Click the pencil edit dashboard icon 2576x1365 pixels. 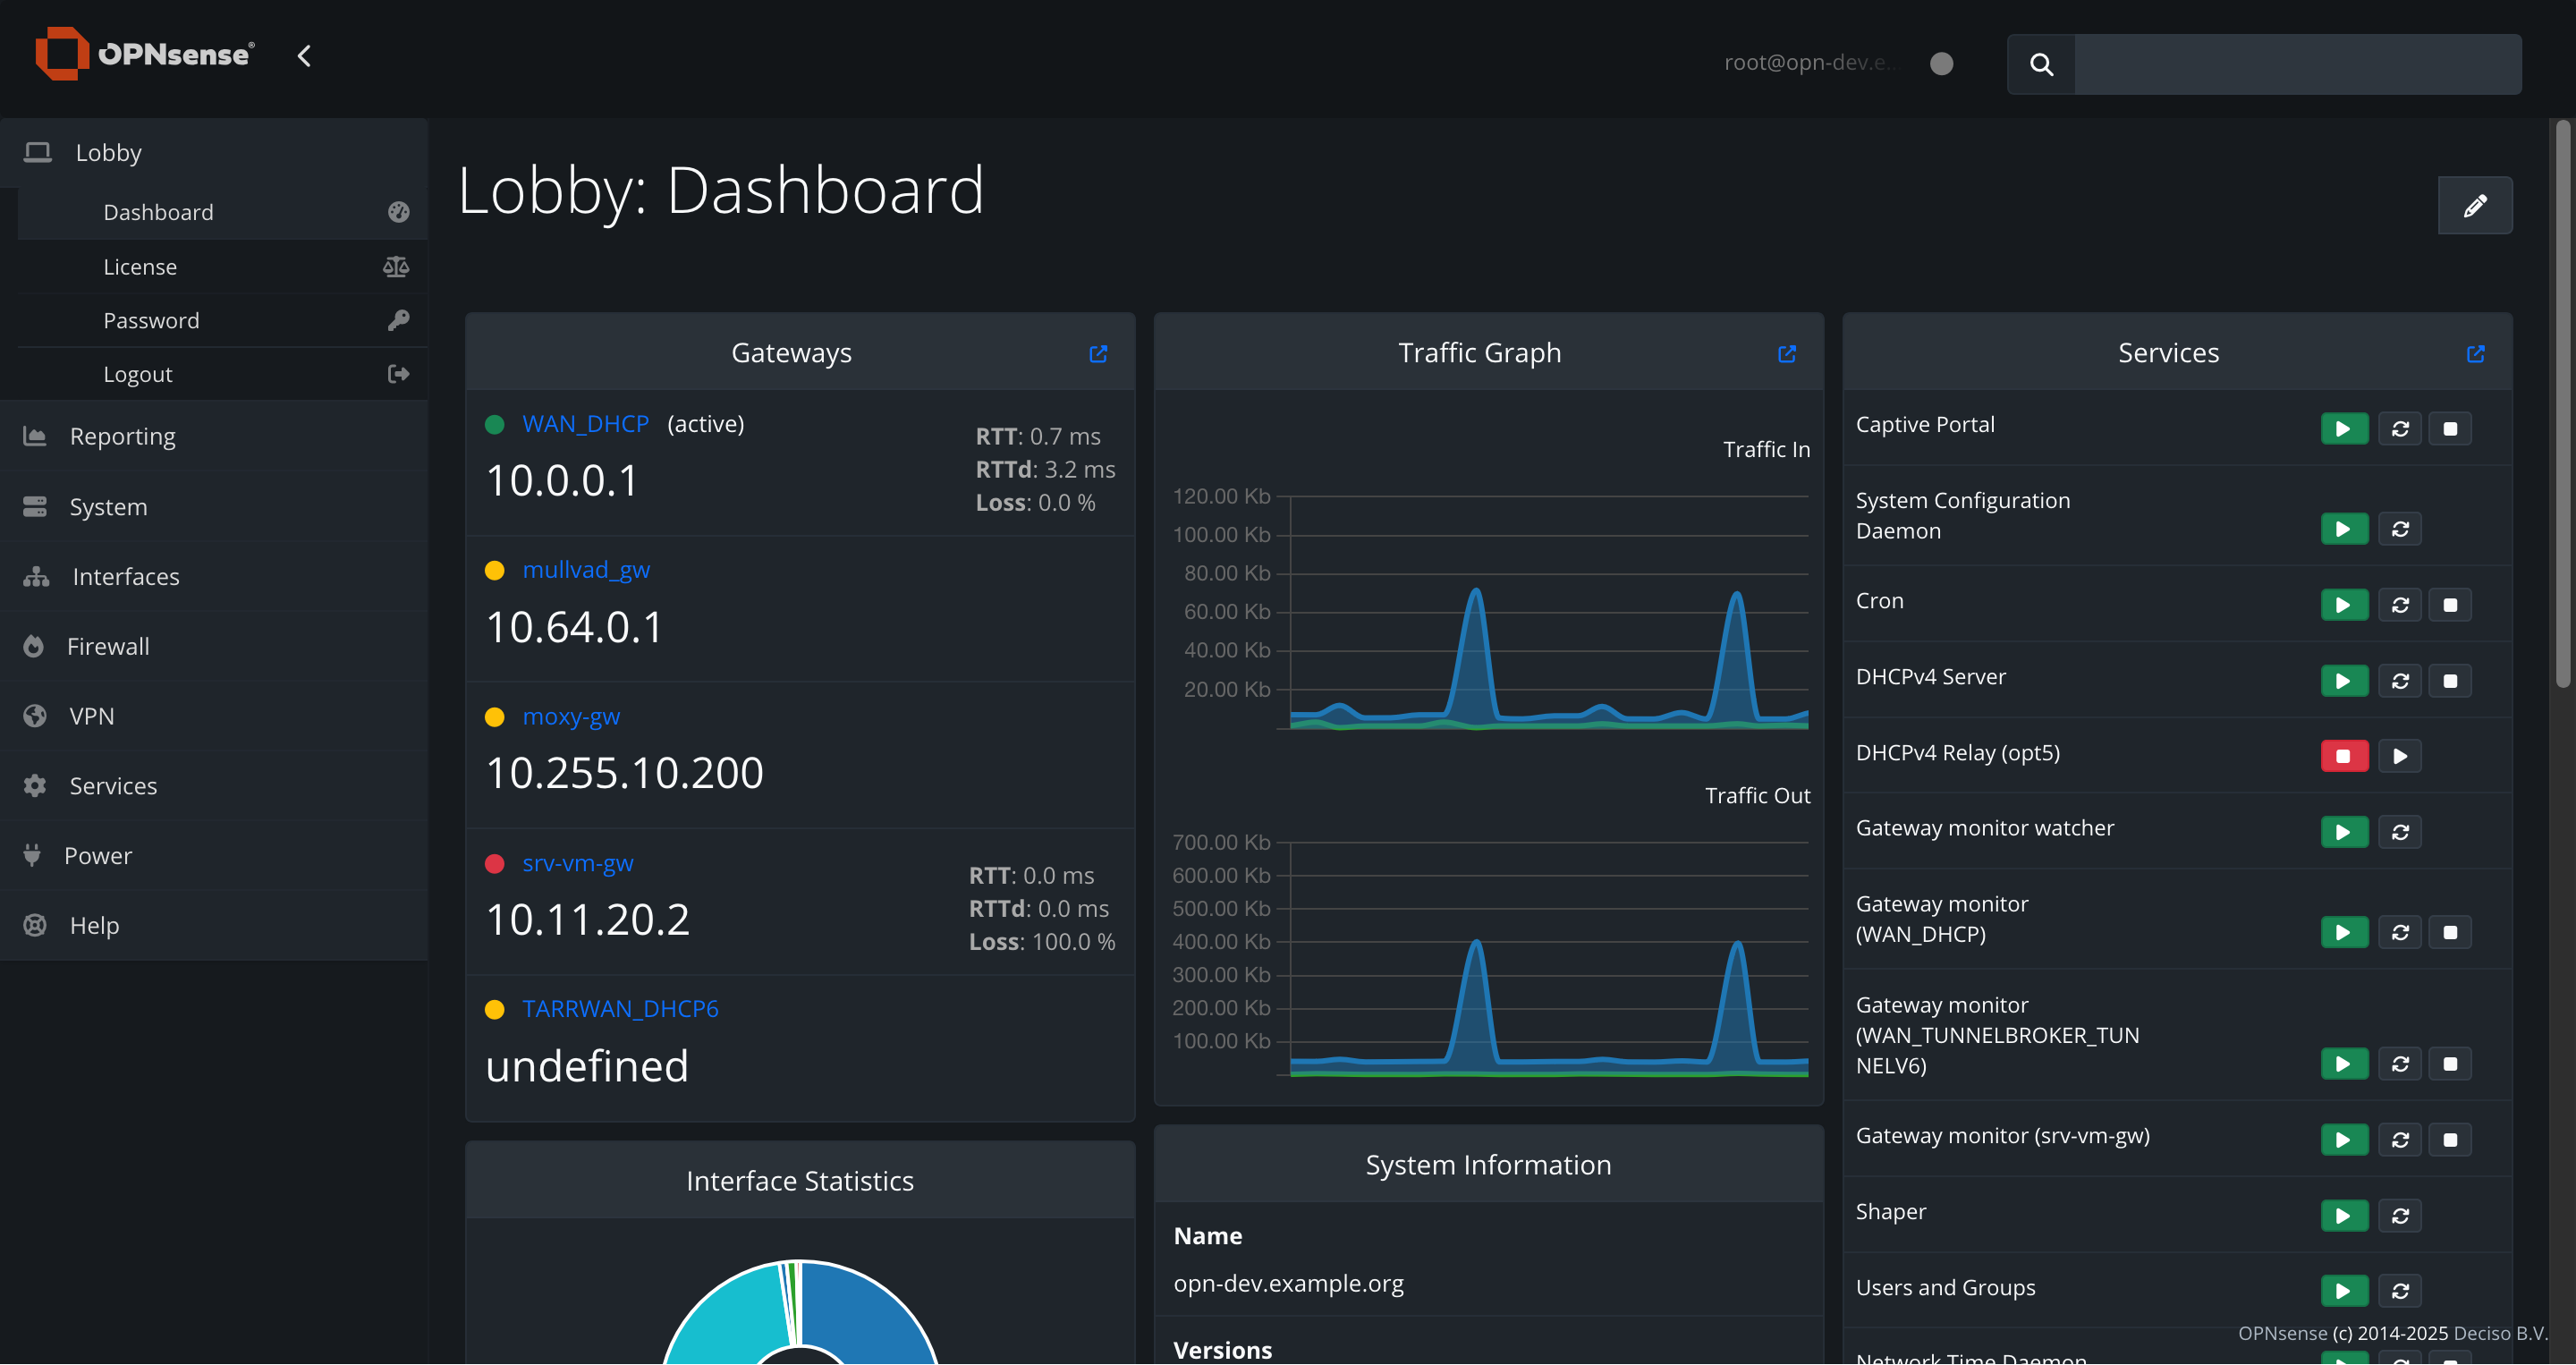pos(2474,206)
